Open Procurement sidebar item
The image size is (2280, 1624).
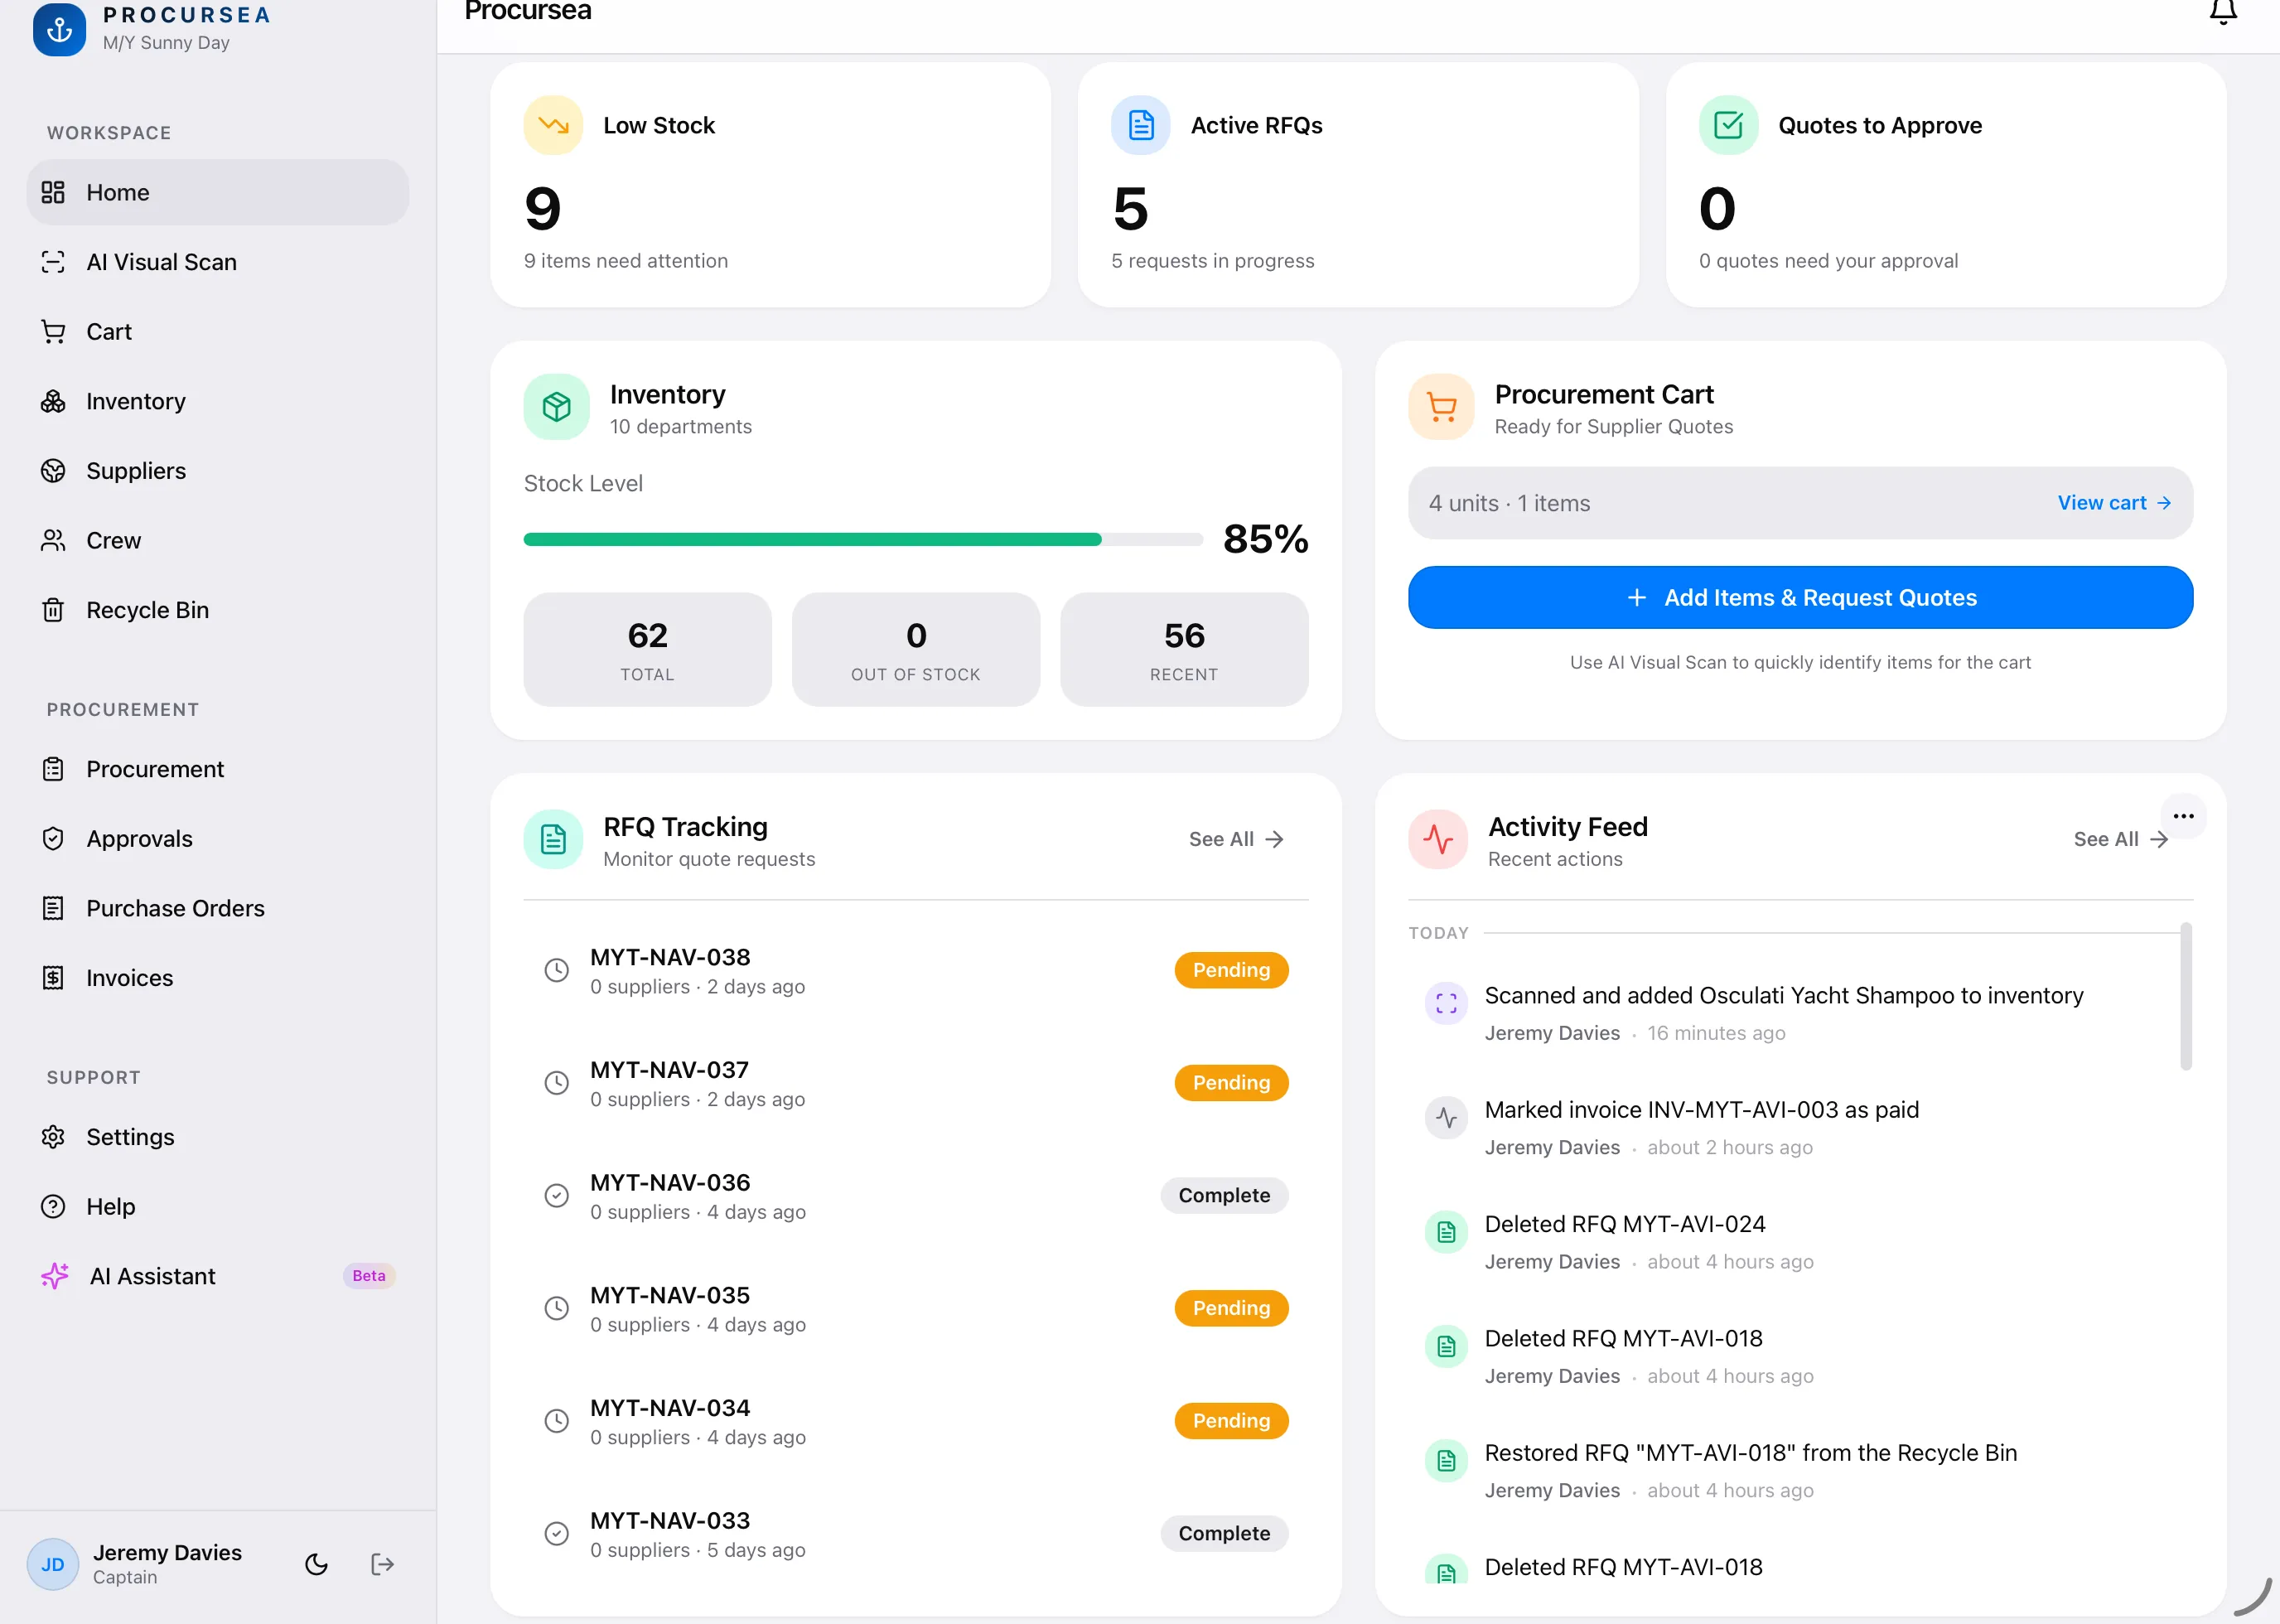pos(218,769)
